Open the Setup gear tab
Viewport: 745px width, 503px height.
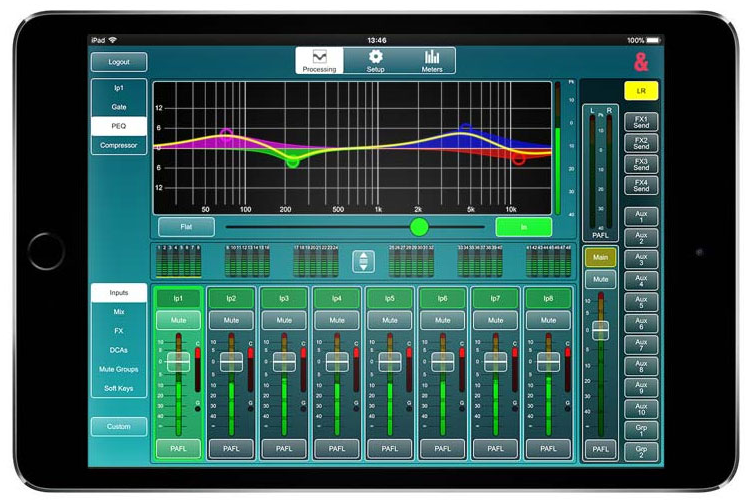pos(375,61)
